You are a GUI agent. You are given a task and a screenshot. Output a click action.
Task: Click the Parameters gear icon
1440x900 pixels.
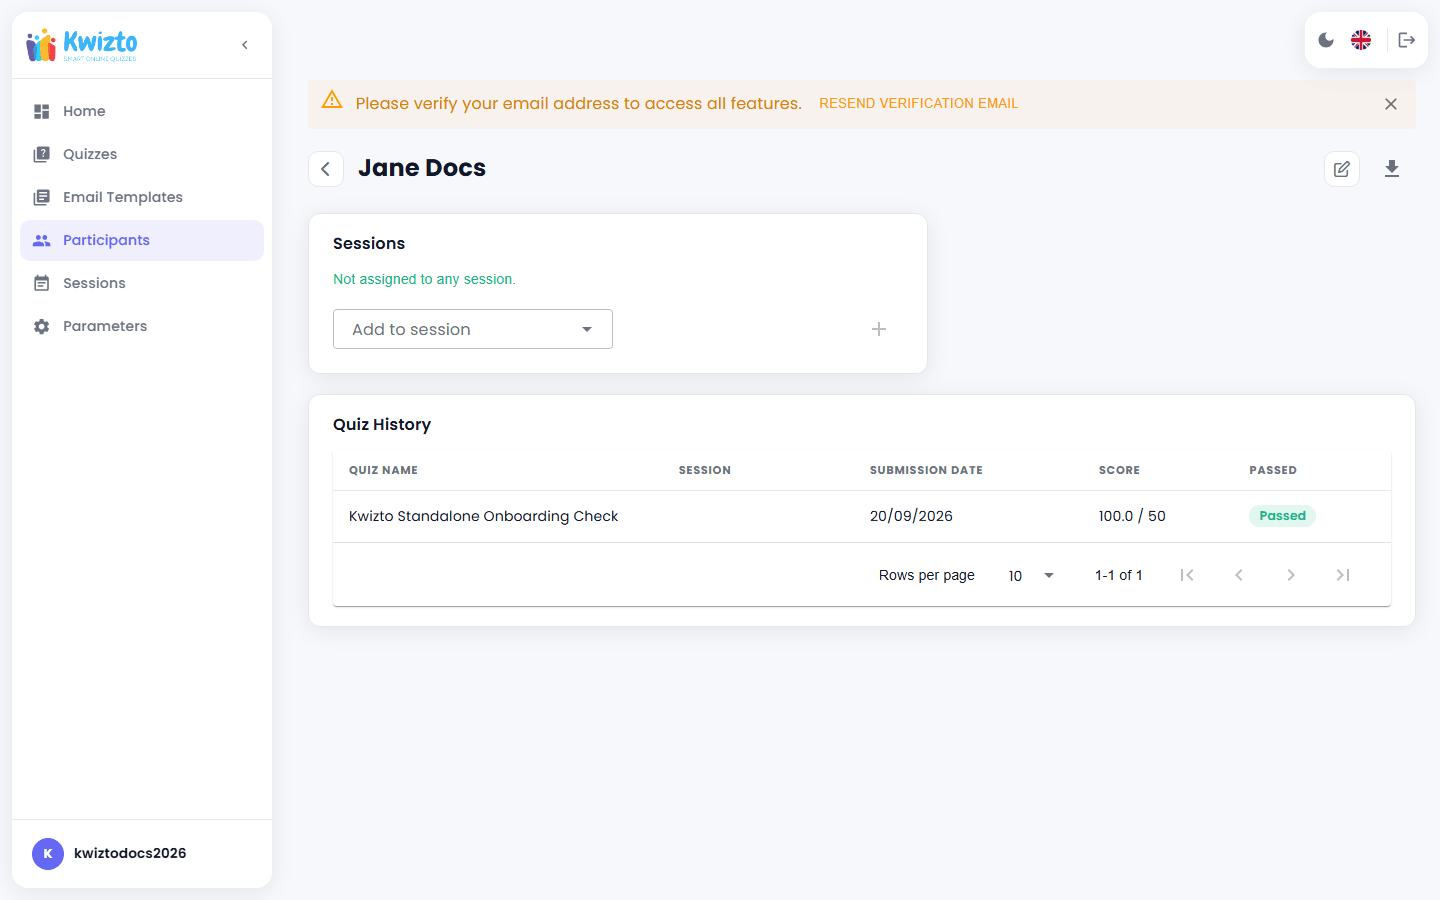click(x=41, y=326)
